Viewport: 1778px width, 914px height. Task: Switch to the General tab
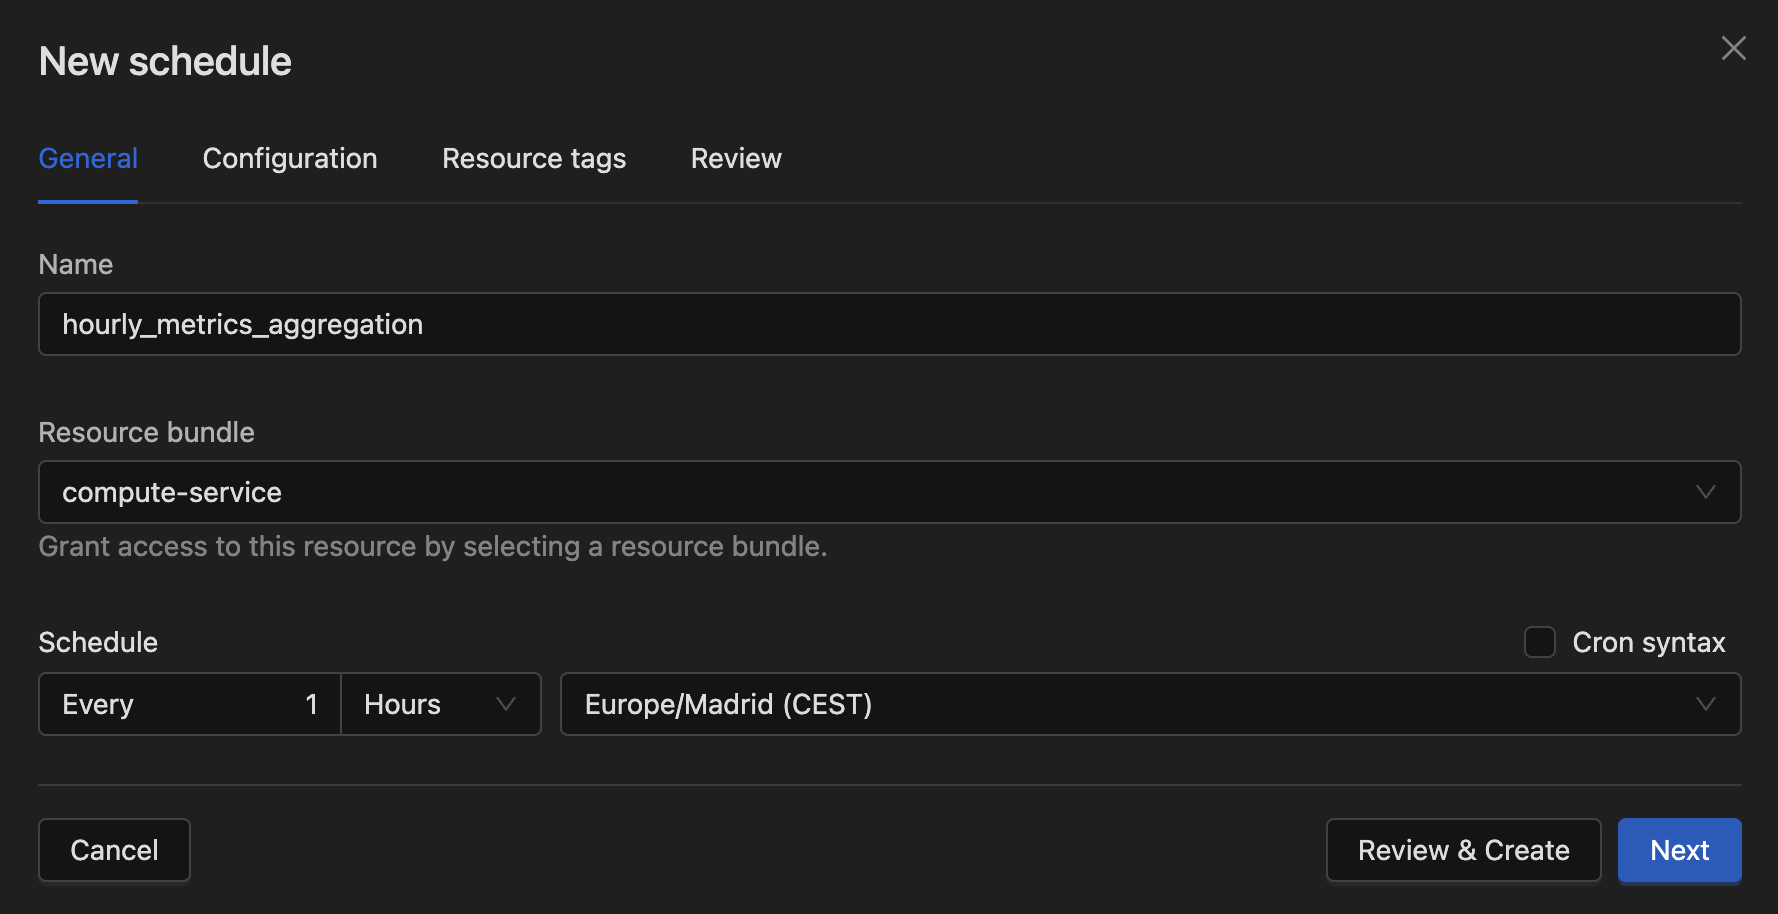tap(88, 159)
